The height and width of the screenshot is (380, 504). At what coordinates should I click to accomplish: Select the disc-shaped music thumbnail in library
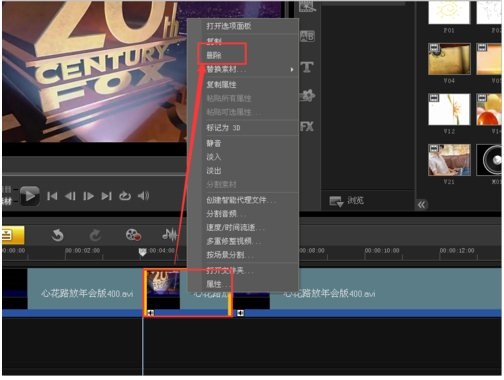click(489, 160)
